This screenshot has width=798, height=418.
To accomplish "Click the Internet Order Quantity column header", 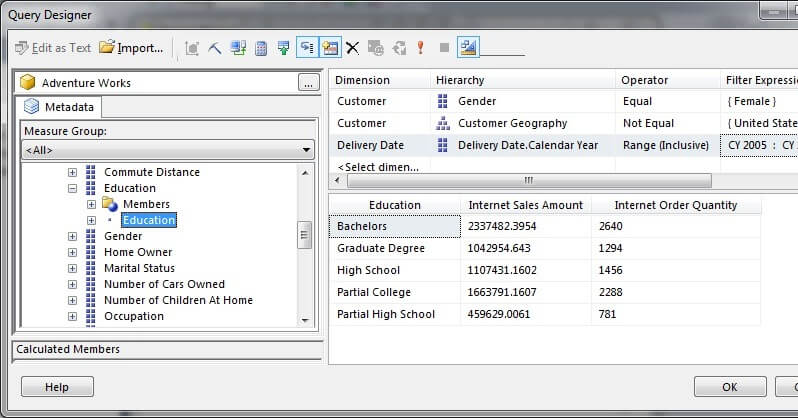I will (676, 205).
